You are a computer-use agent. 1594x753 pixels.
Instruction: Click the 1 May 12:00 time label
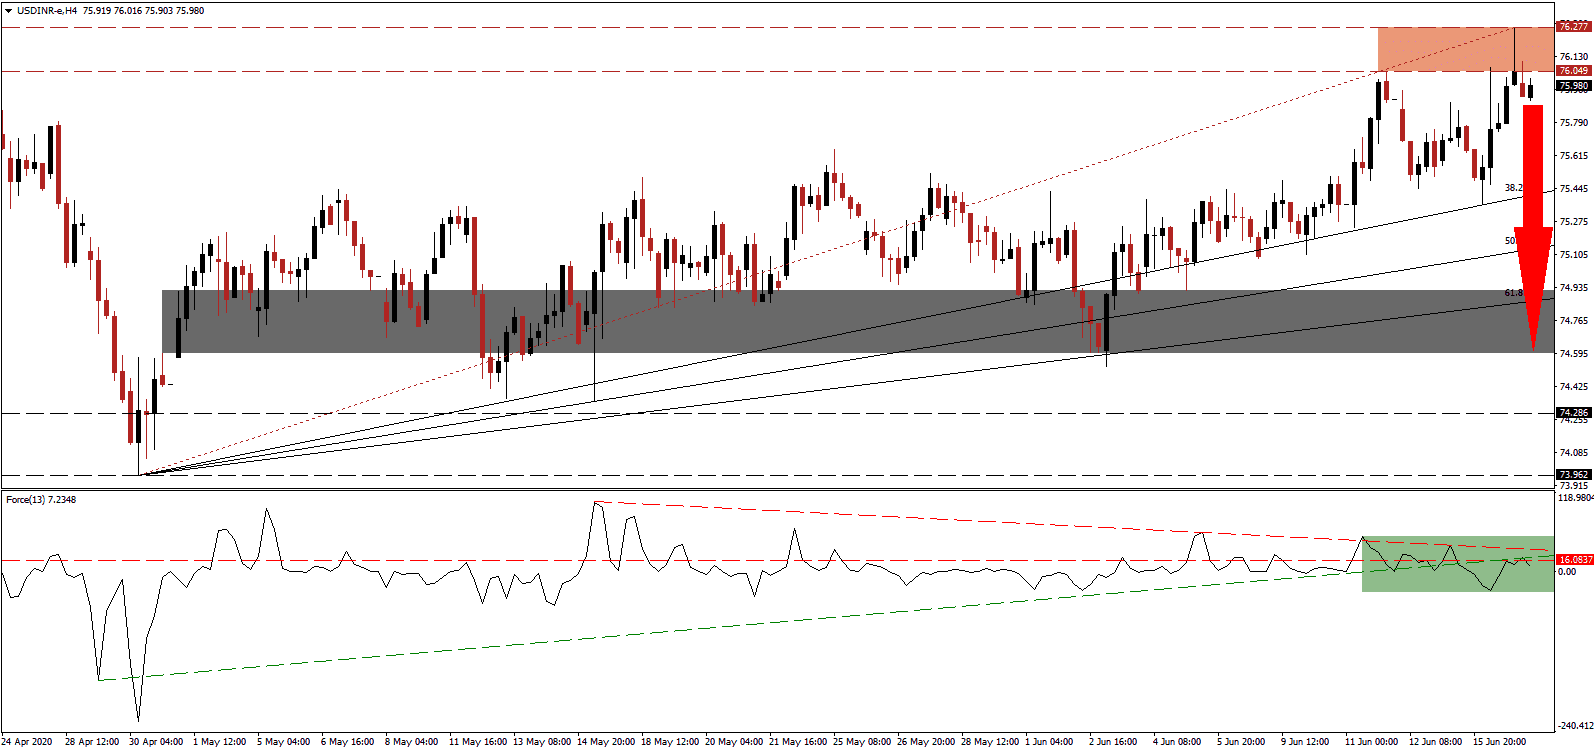coord(219,742)
